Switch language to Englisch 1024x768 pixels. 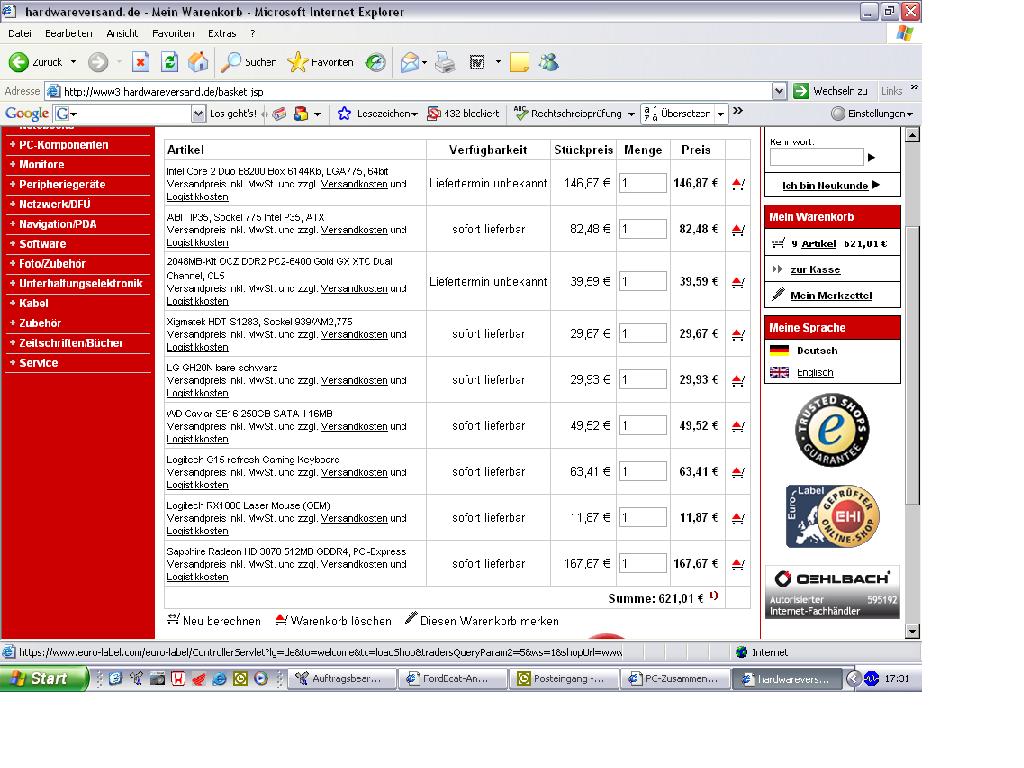coord(815,373)
